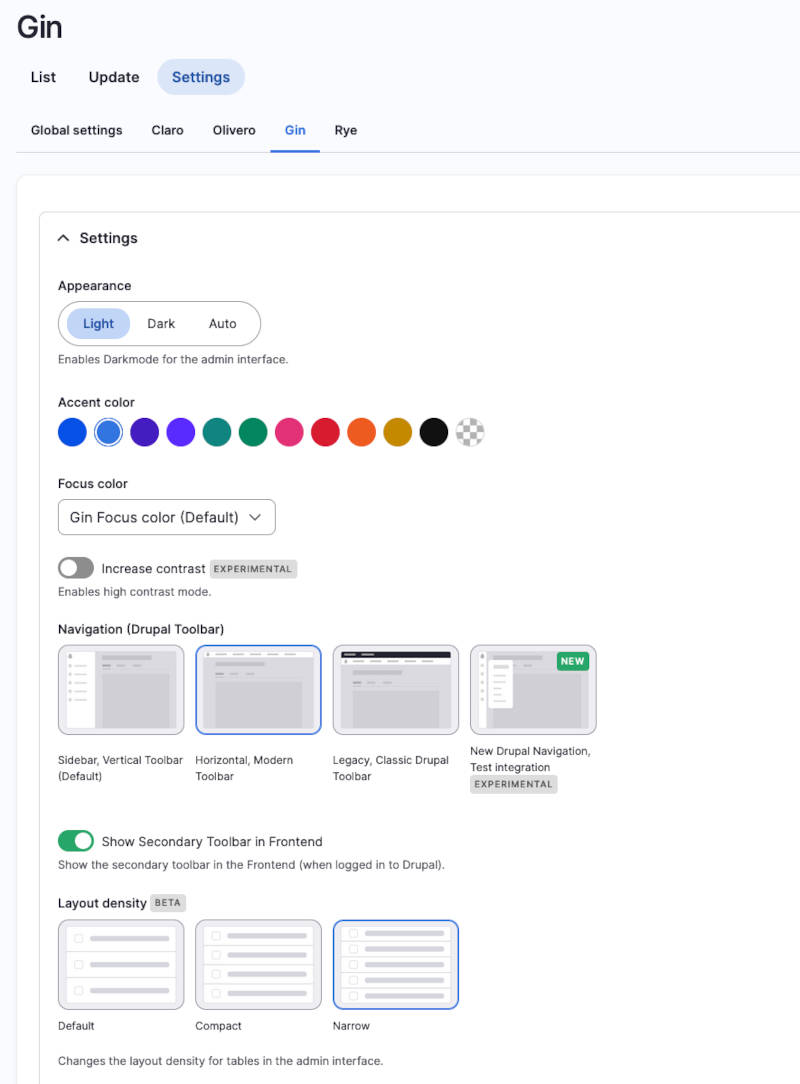Click the New Drupal Navigation, Test integration label

[530, 759]
